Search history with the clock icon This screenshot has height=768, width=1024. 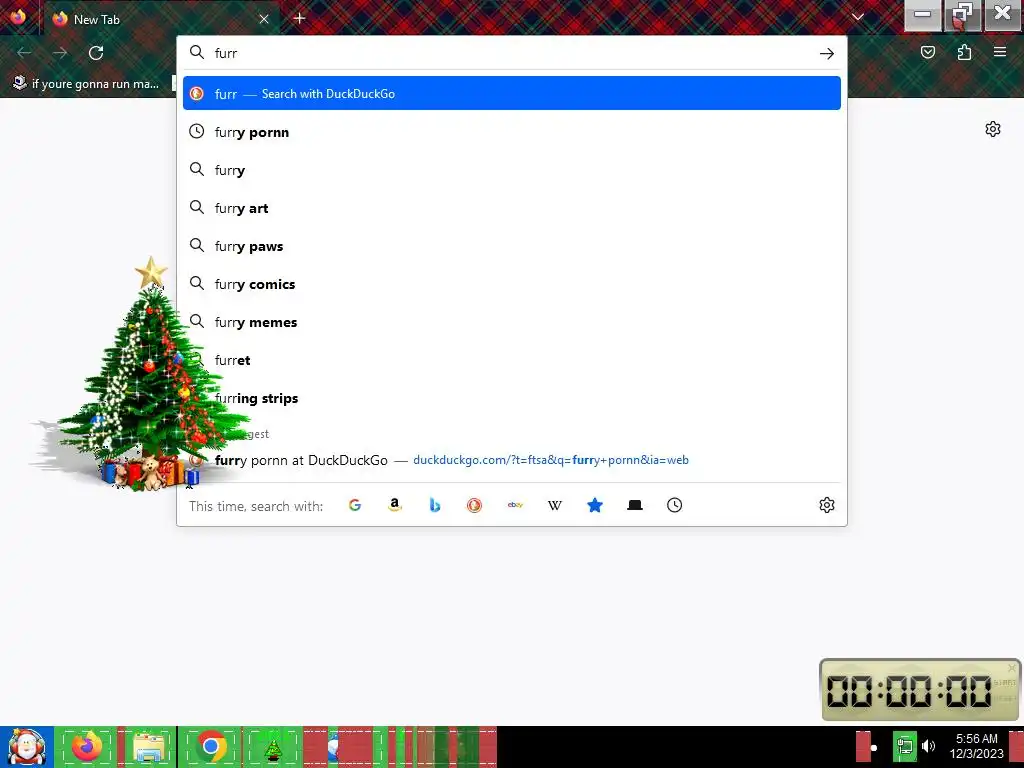pos(675,505)
